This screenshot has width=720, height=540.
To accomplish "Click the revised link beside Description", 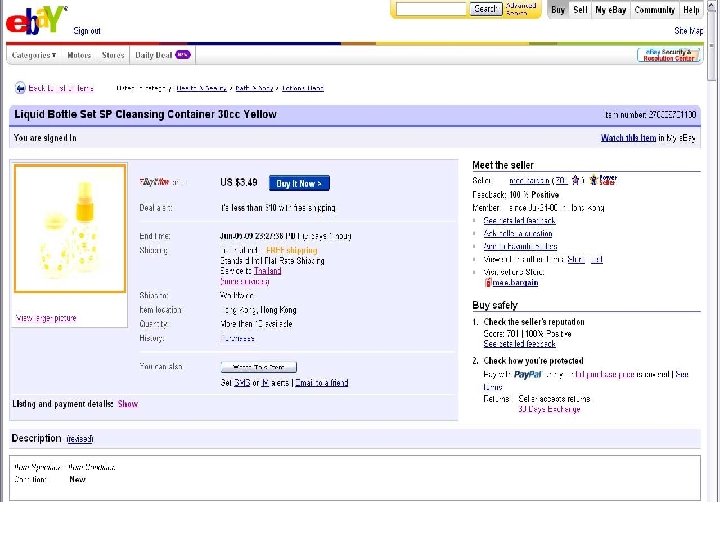I will [x=80, y=439].
